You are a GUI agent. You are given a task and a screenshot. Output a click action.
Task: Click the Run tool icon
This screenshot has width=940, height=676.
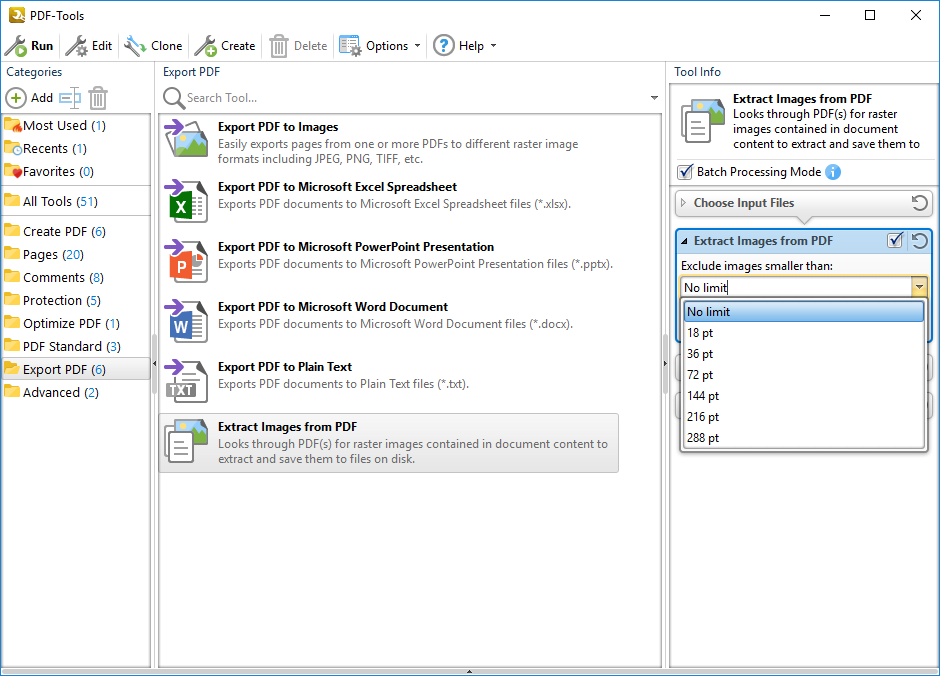coord(16,46)
